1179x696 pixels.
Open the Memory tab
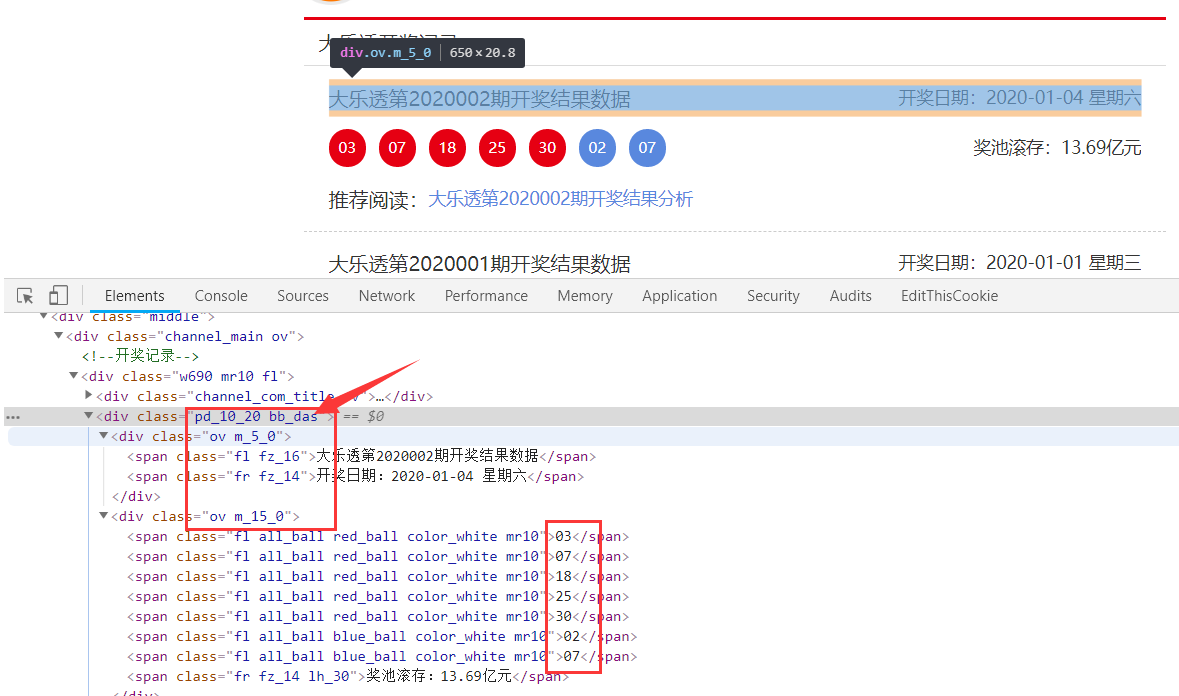[x=585, y=296]
